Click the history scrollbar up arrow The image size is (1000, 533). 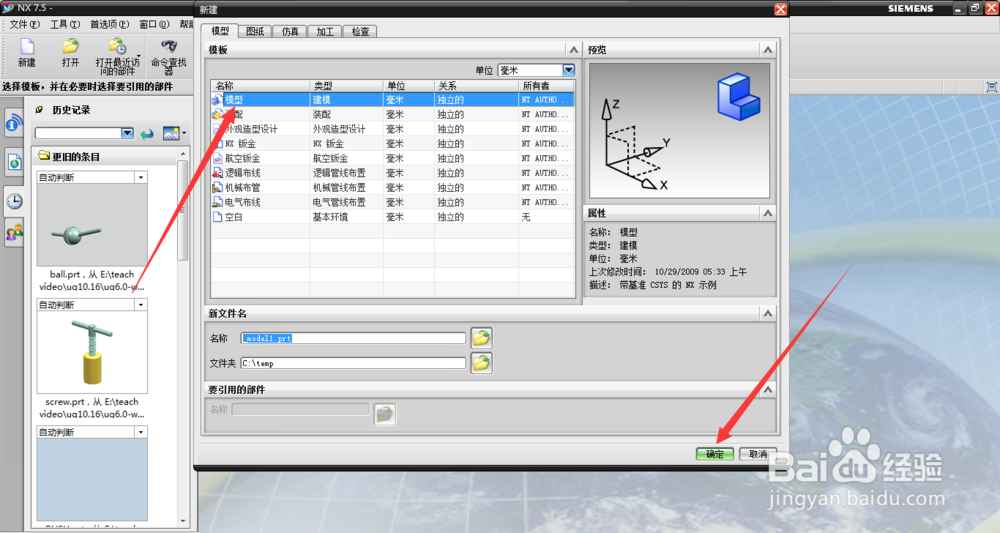pyautogui.click(x=183, y=154)
